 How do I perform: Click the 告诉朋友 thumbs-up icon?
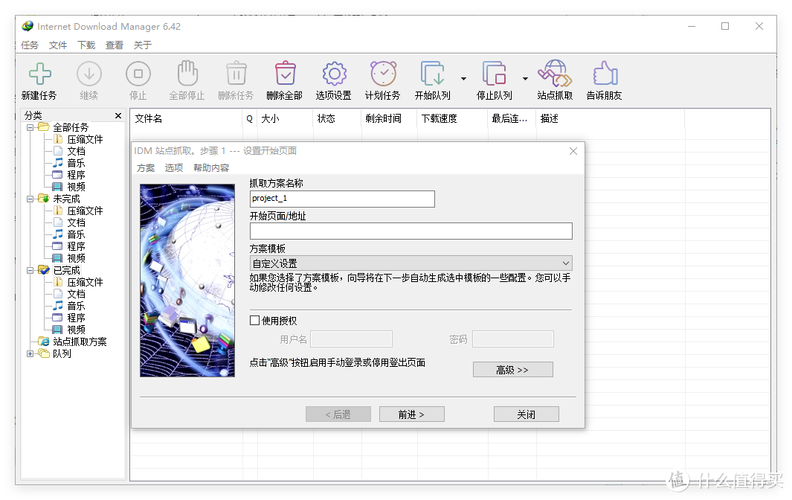[x=605, y=74]
